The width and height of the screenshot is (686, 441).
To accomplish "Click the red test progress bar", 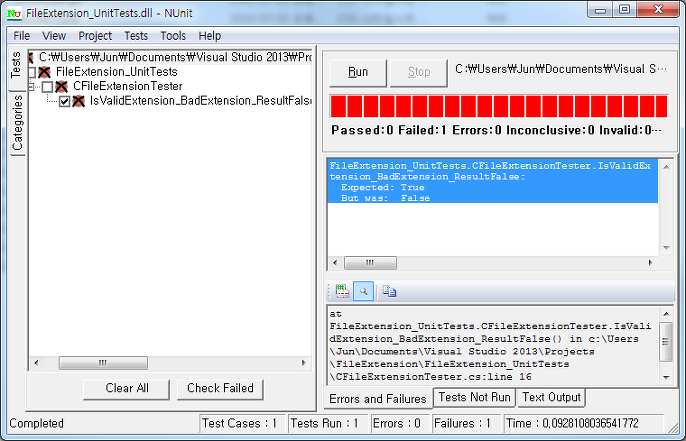I will pyautogui.click(x=499, y=106).
